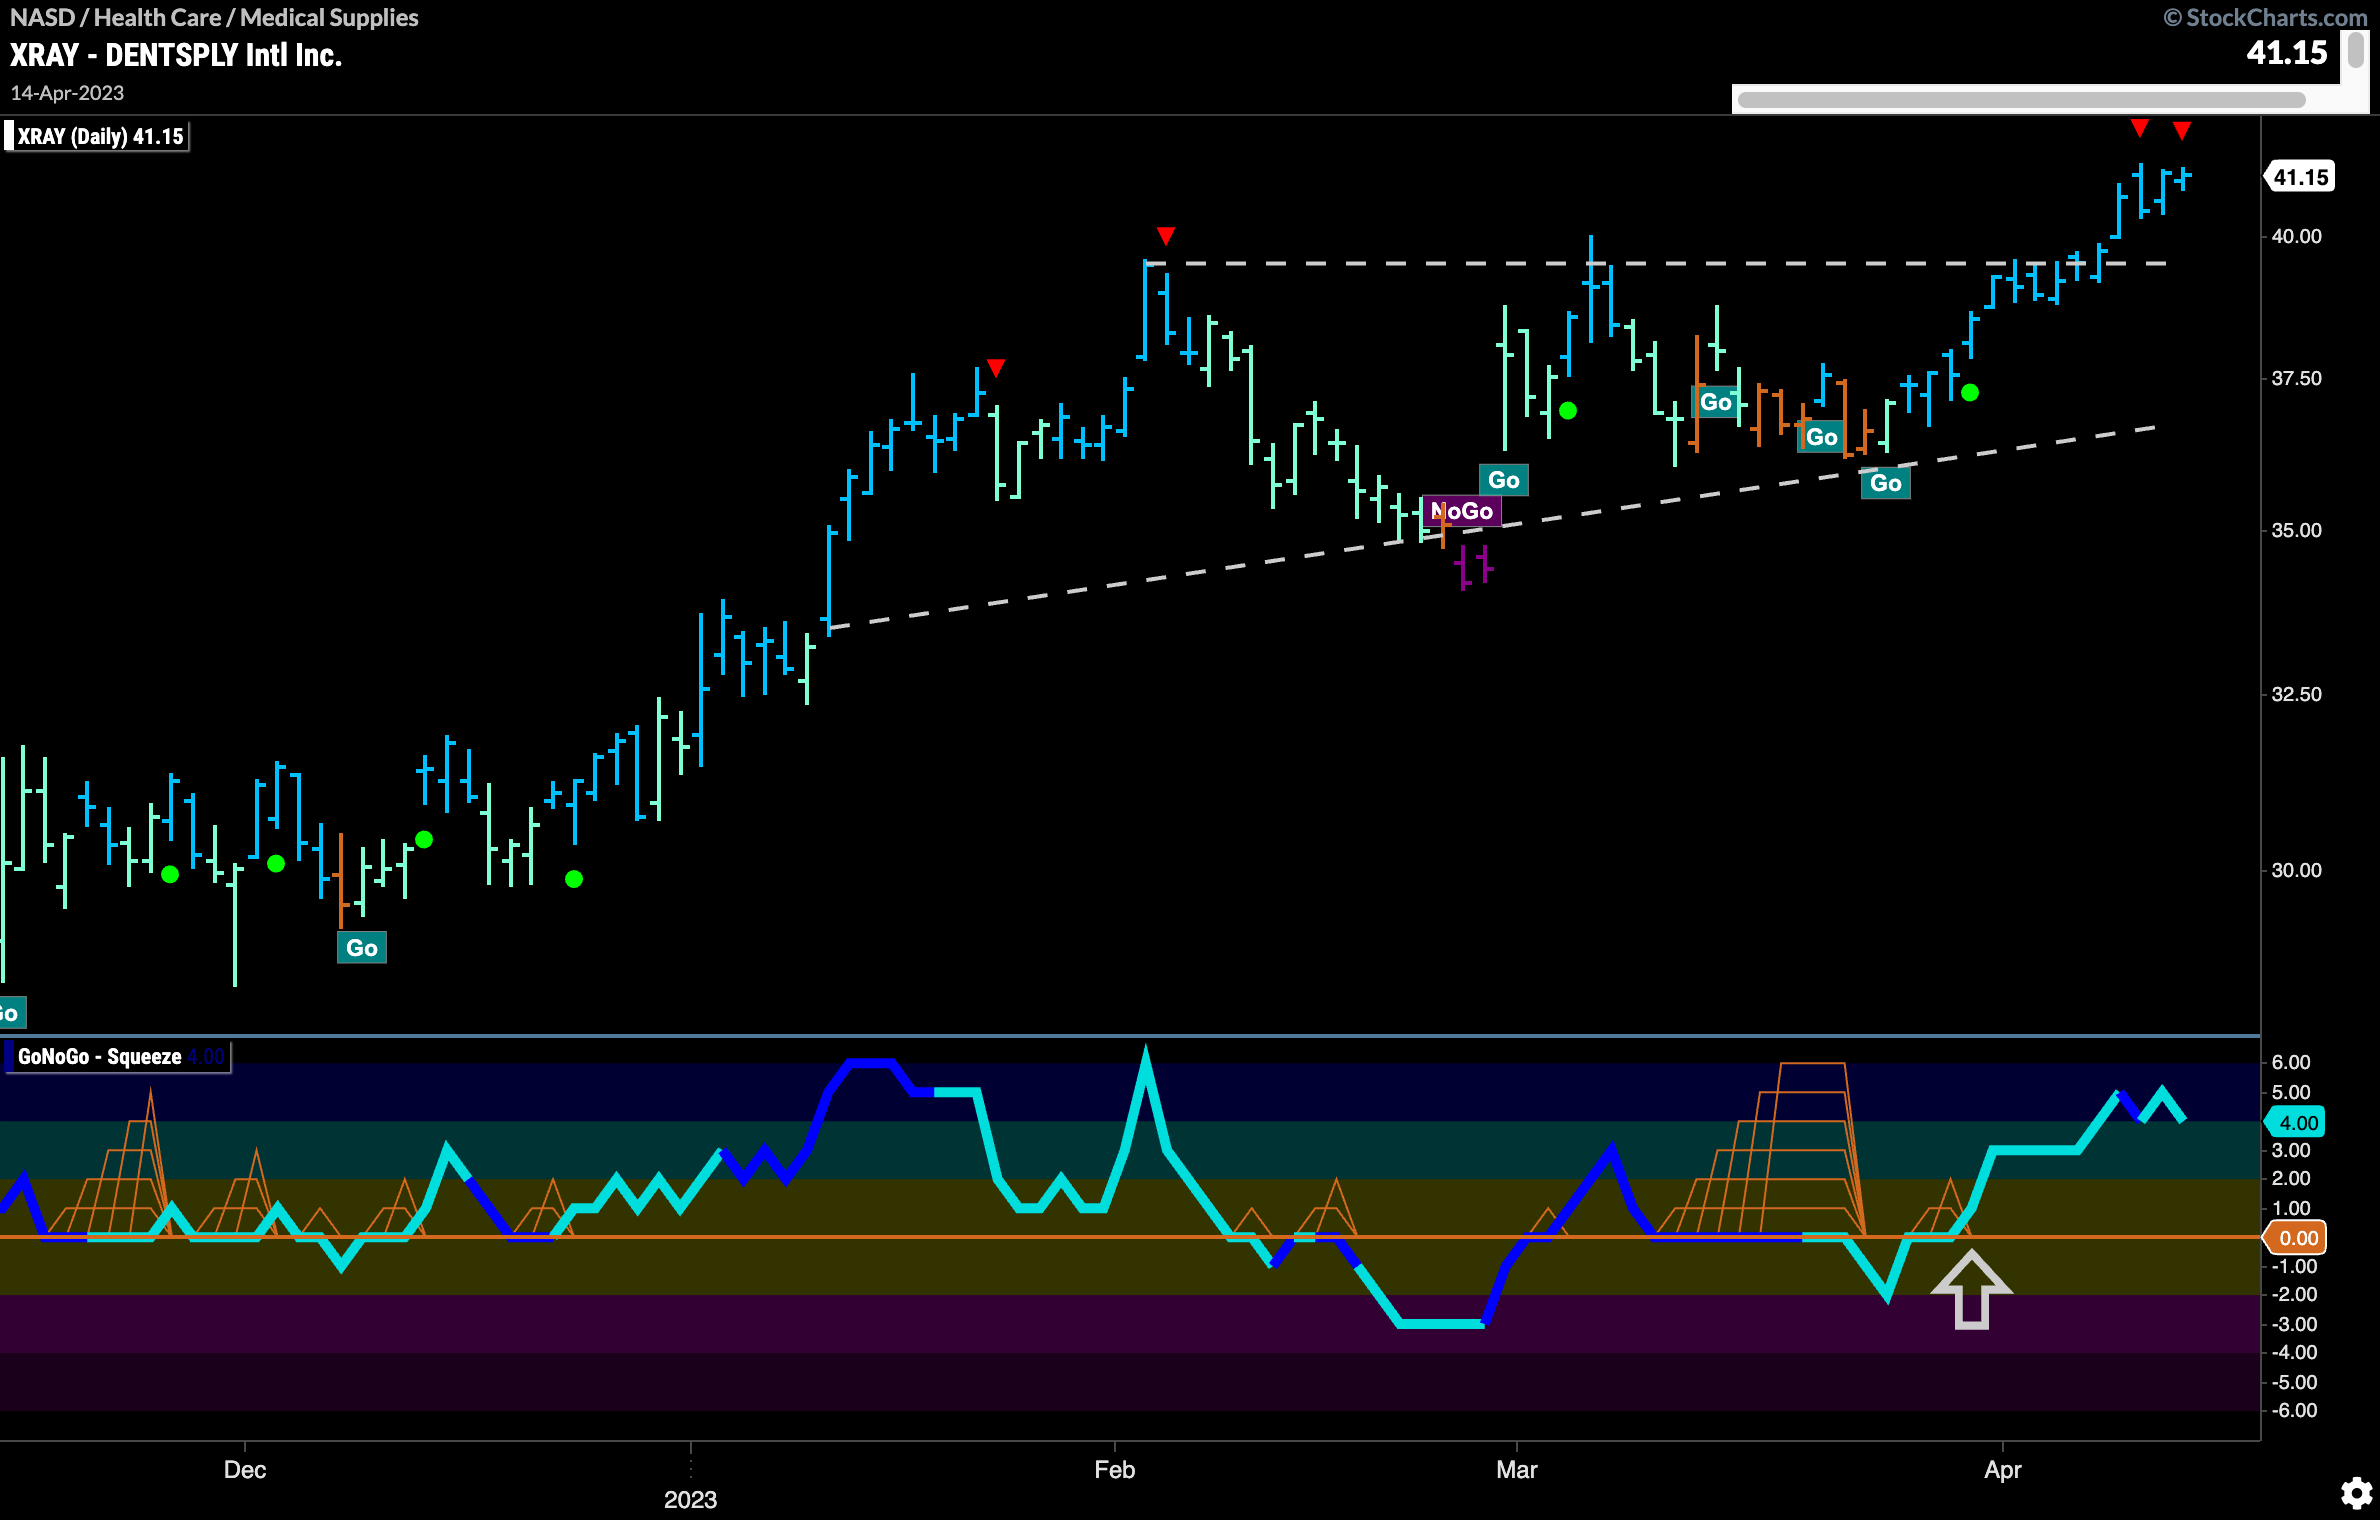Click the 35.00 price axis label

click(2296, 530)
